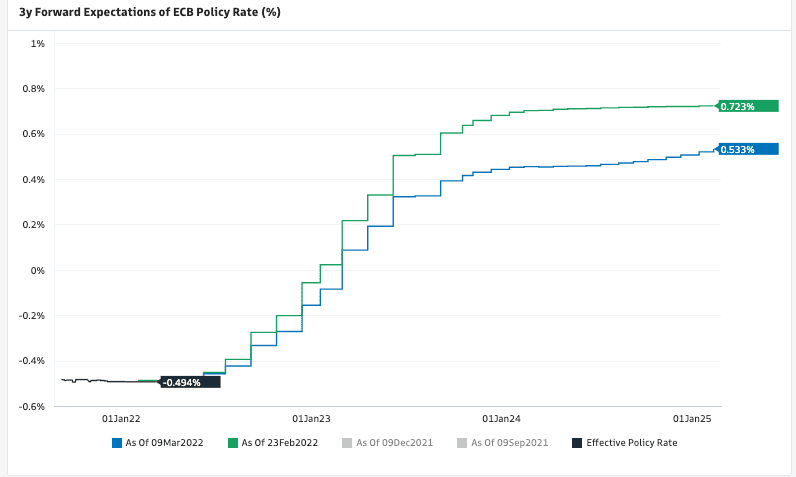The image size is (796, 477).
Task: Click the green swatch for As Of 23Feb2022
Action: point(233,442)
